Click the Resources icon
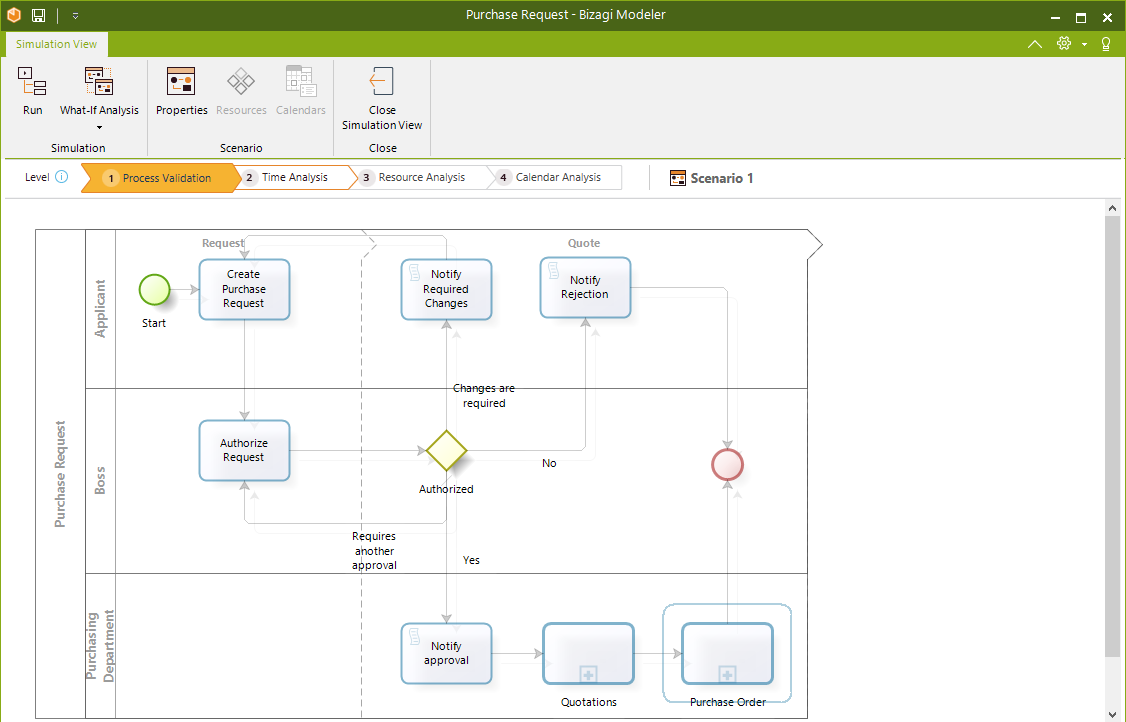This screenshot has width=1126, height=722. [241, 82]
